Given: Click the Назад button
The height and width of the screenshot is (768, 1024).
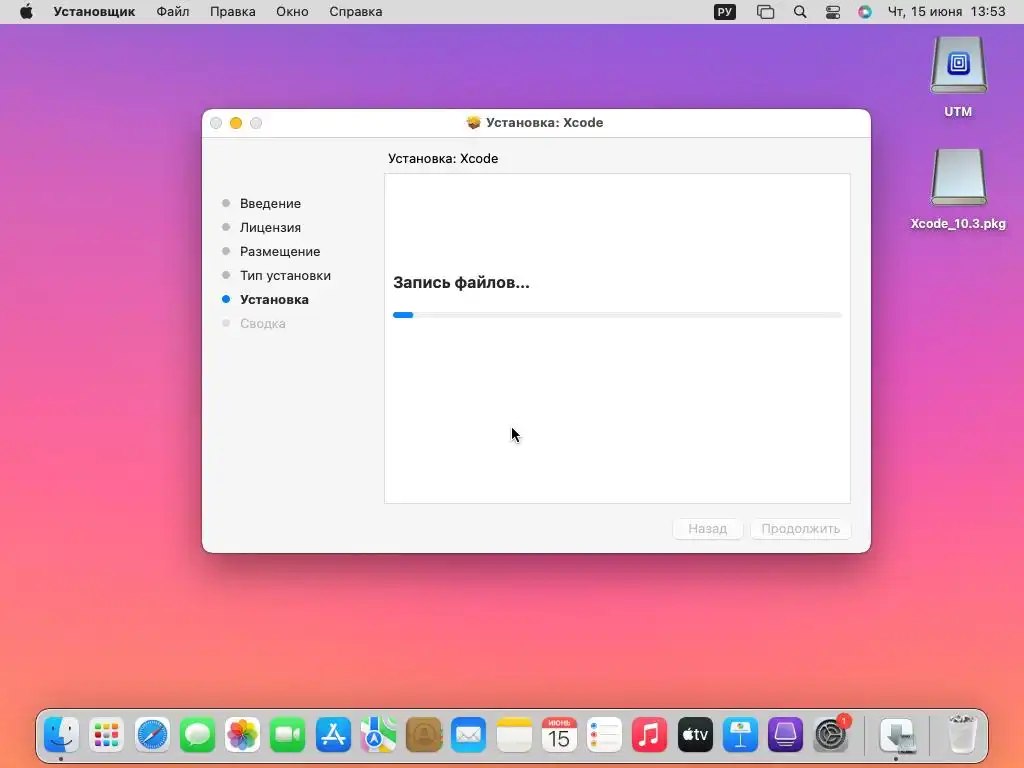Looking at the screenshot, I should tap(707, 529).
